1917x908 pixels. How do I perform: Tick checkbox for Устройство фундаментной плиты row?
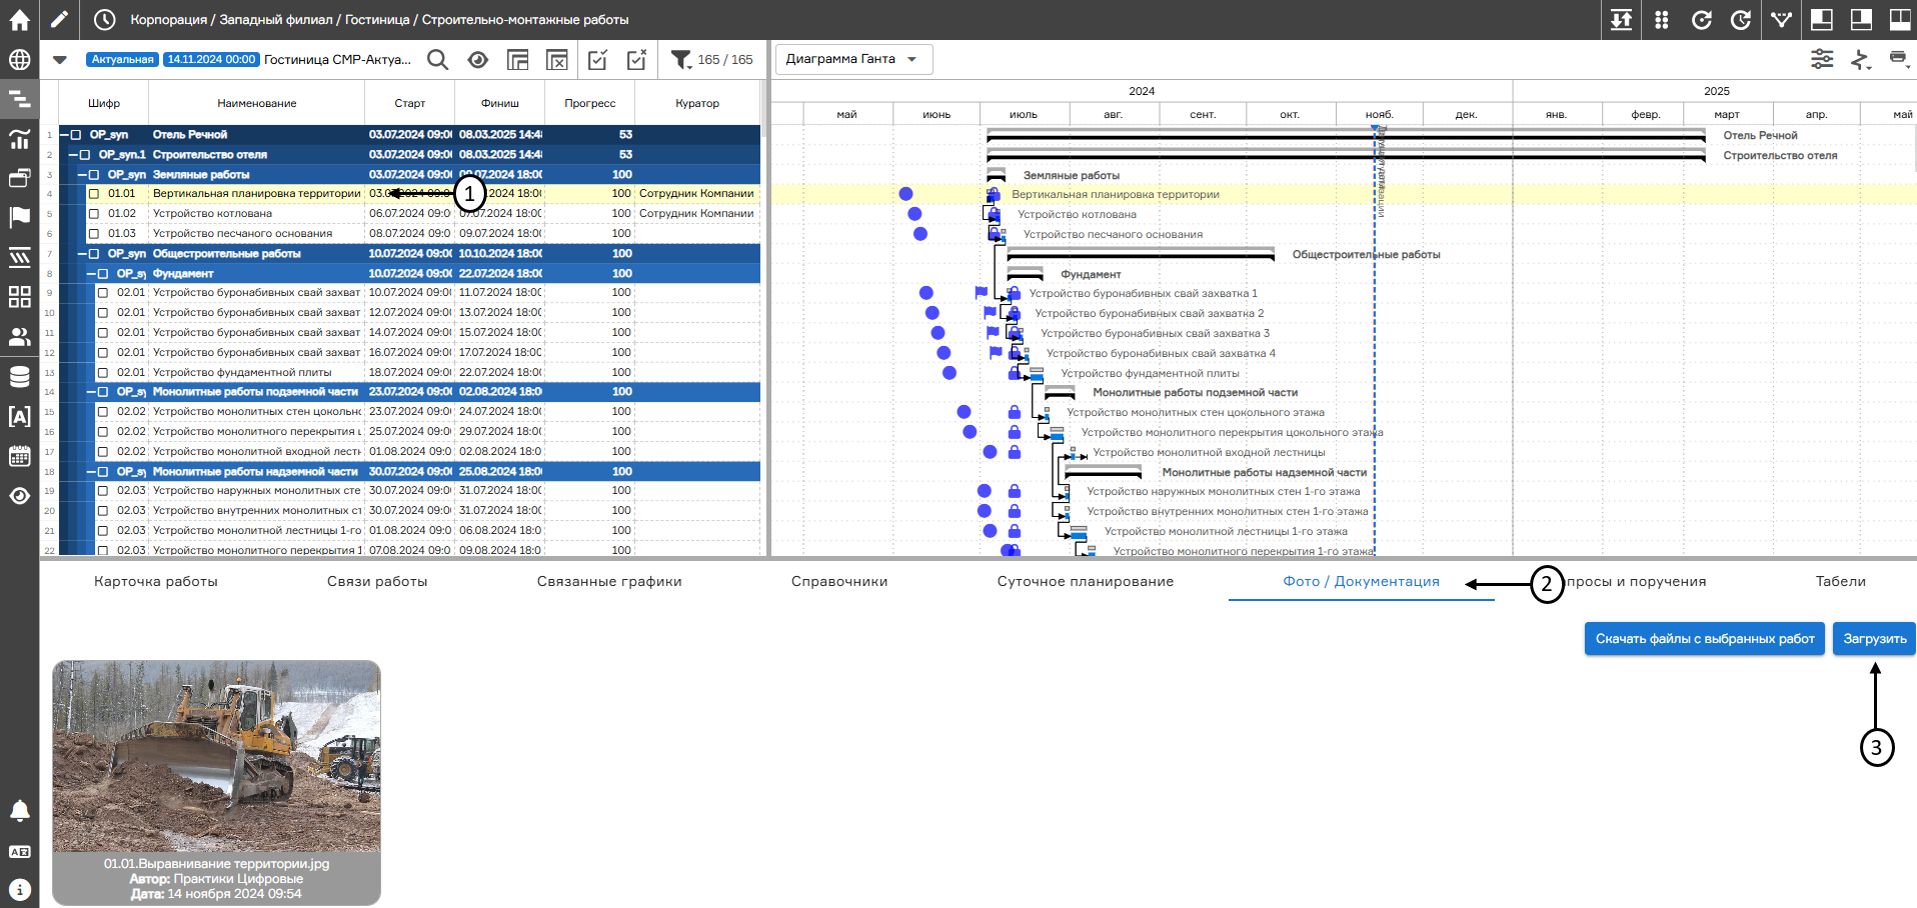[x=103, y=372]
